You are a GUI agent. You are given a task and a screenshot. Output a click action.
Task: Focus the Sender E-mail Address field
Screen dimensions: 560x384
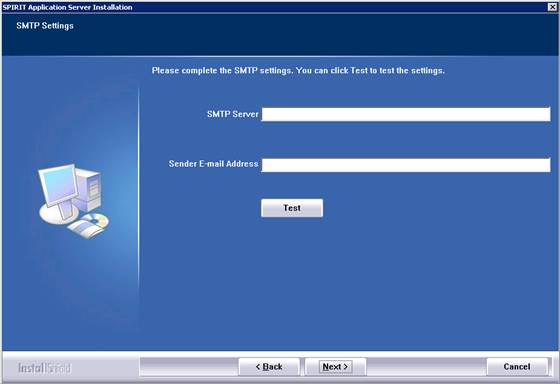406,165
